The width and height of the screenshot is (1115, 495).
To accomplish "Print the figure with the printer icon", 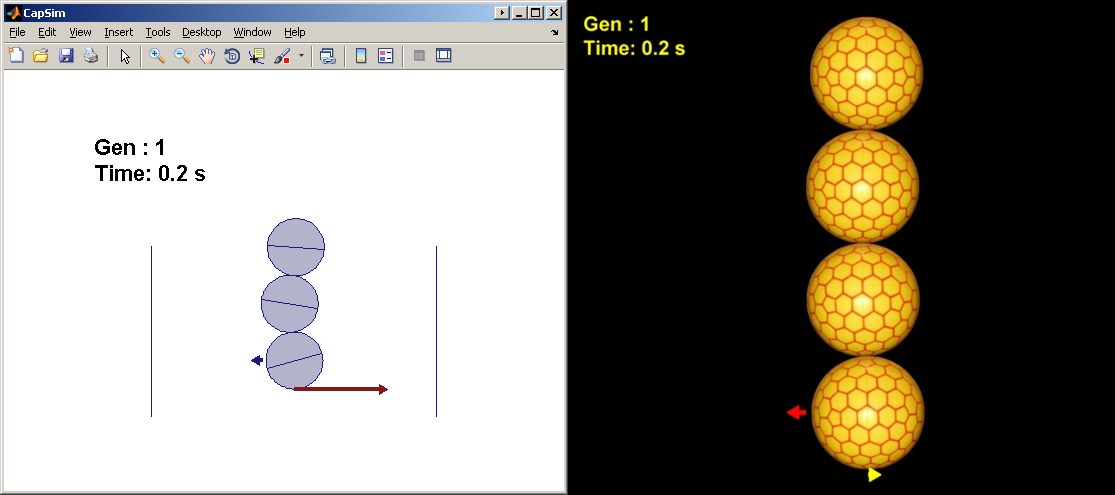I will (91, 55).
